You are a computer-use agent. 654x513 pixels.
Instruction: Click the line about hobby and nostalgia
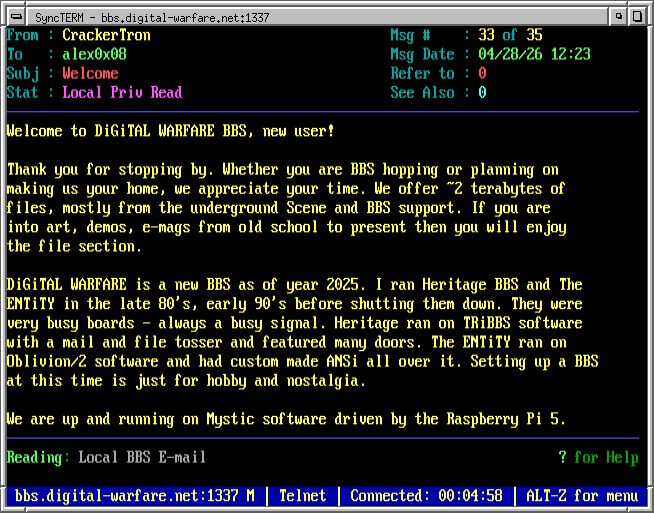(x=186, y=381)
